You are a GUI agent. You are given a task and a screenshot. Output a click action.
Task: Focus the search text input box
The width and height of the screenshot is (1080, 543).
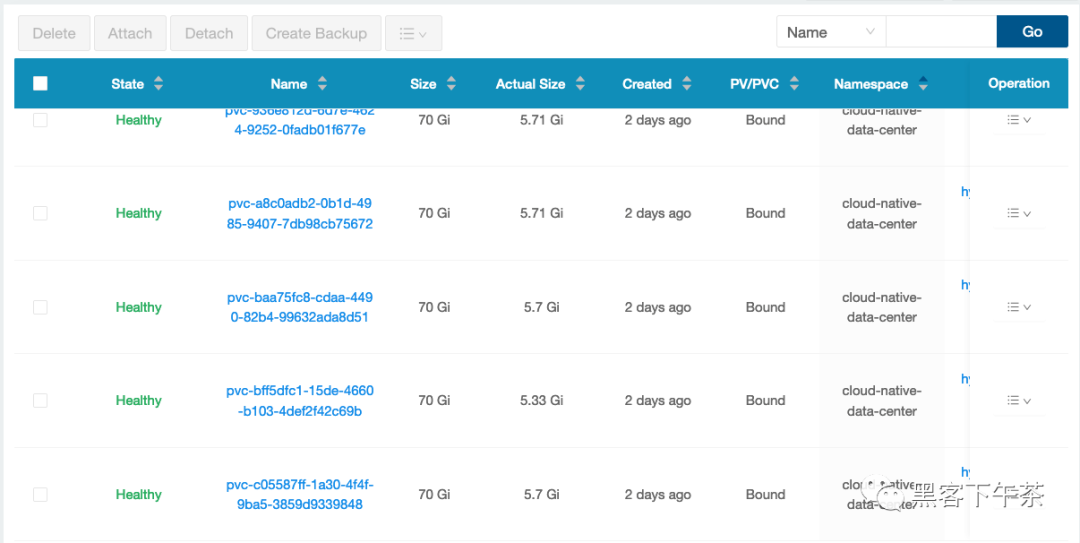[941, 32]
